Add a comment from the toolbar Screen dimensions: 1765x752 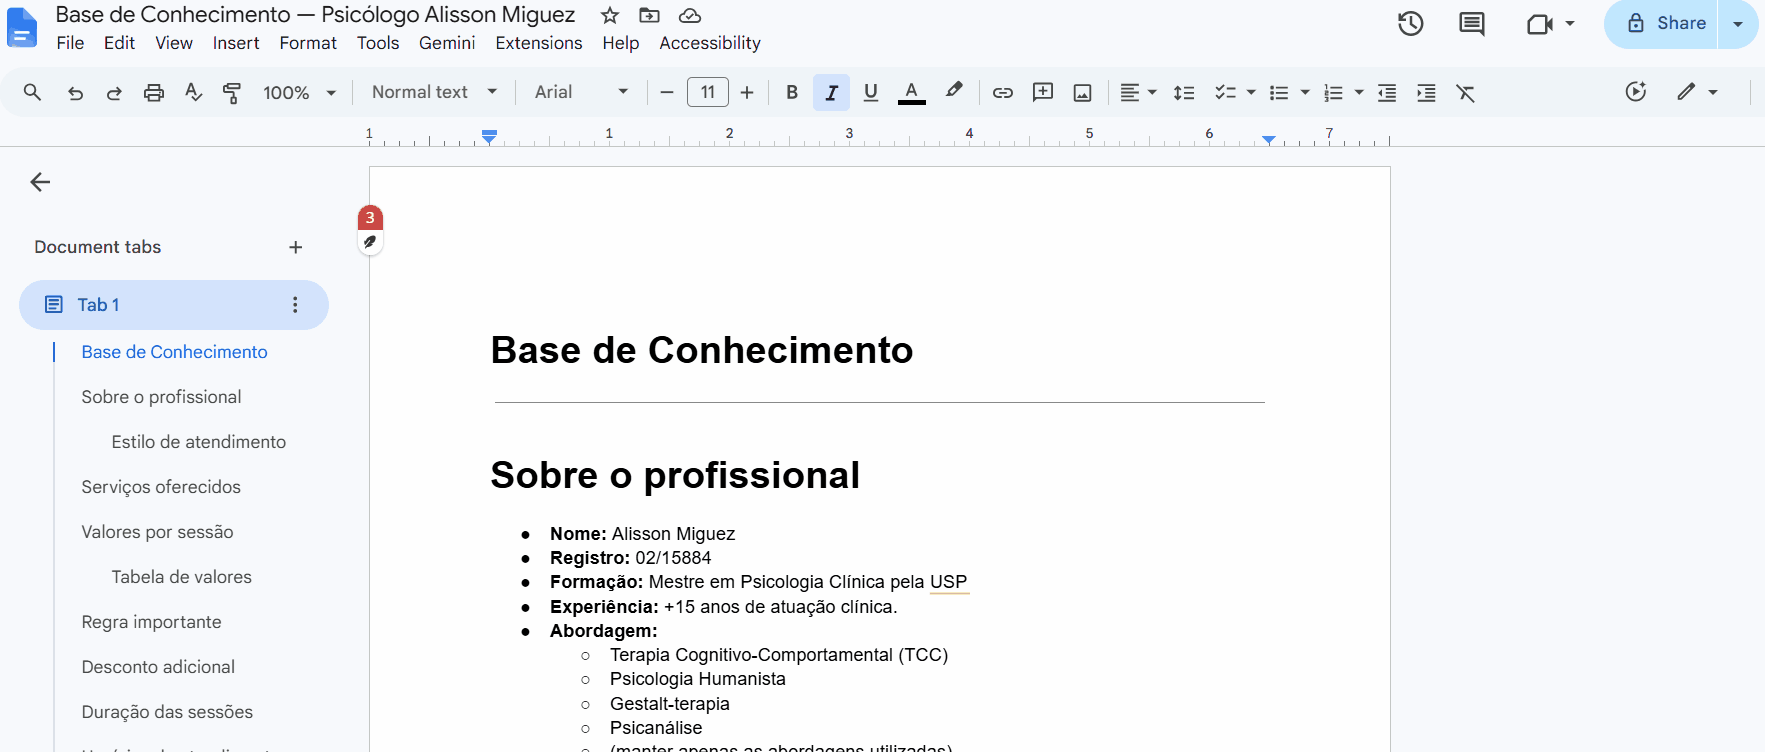click(x=1043, y=92)
